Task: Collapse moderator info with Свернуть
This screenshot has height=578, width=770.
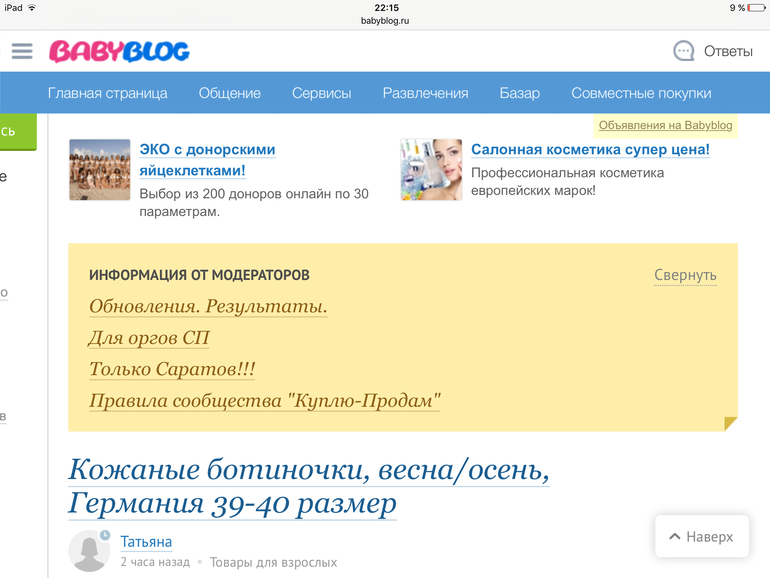Action: tap(685, 275)
